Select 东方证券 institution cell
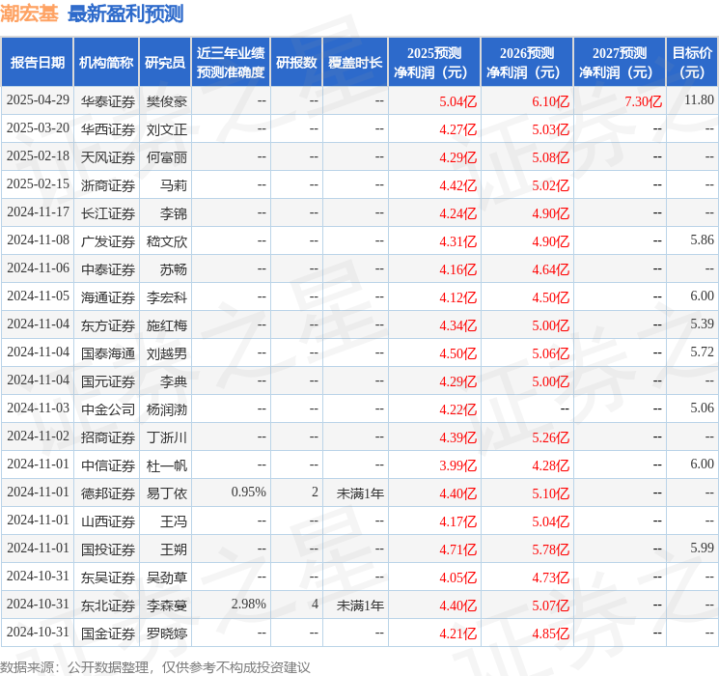 [108, 325]
